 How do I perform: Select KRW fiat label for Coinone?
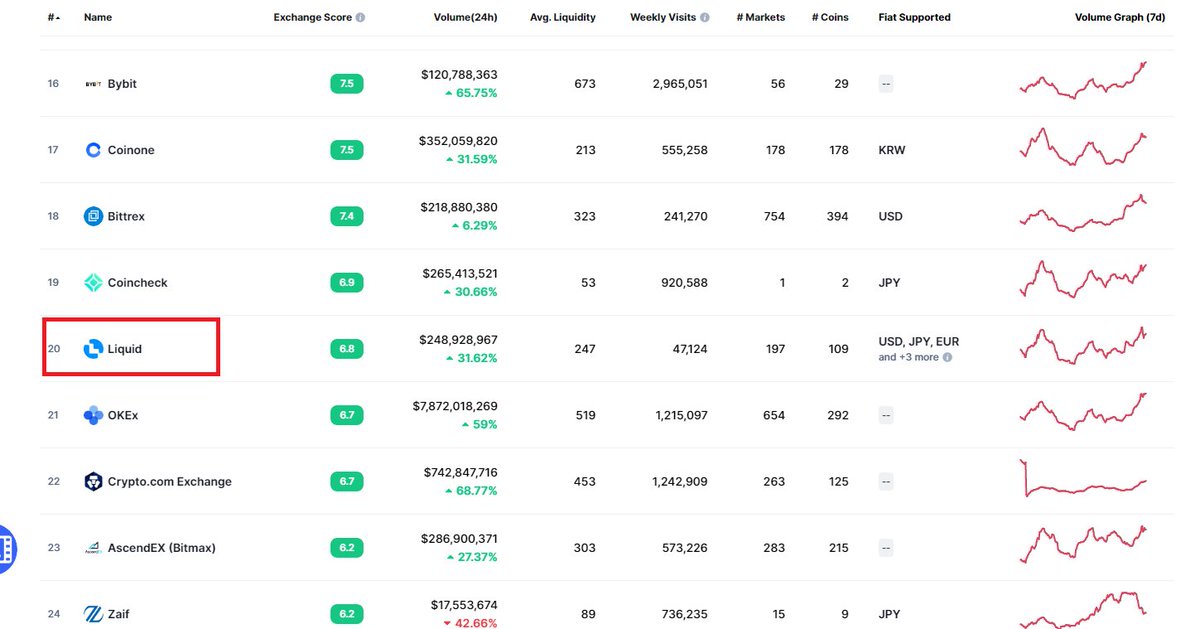890,150
